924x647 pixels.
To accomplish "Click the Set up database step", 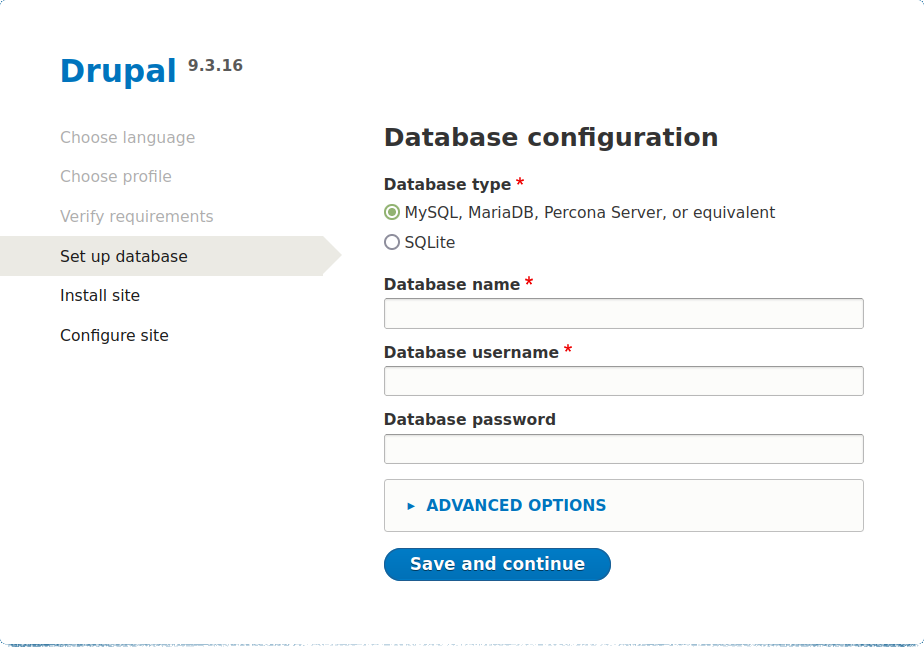I will [124, 256].
